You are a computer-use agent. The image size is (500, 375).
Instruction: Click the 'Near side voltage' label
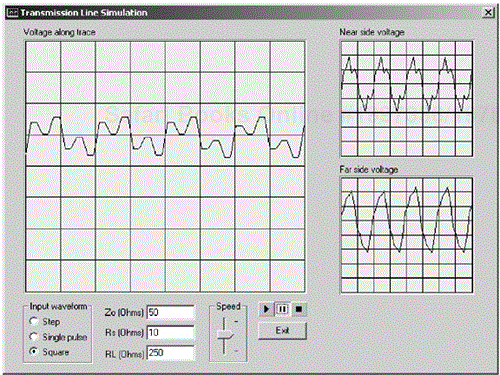pos(372,32)
